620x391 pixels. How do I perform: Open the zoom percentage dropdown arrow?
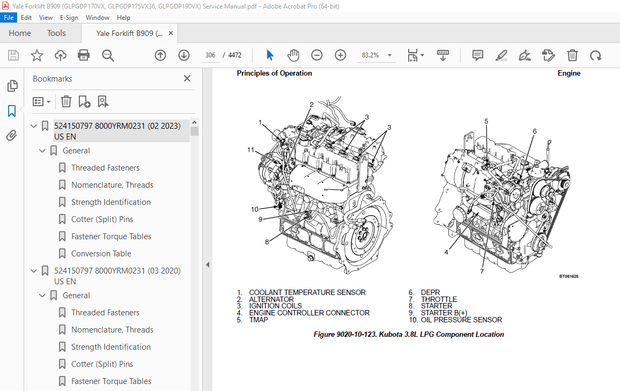pos(389,55)
